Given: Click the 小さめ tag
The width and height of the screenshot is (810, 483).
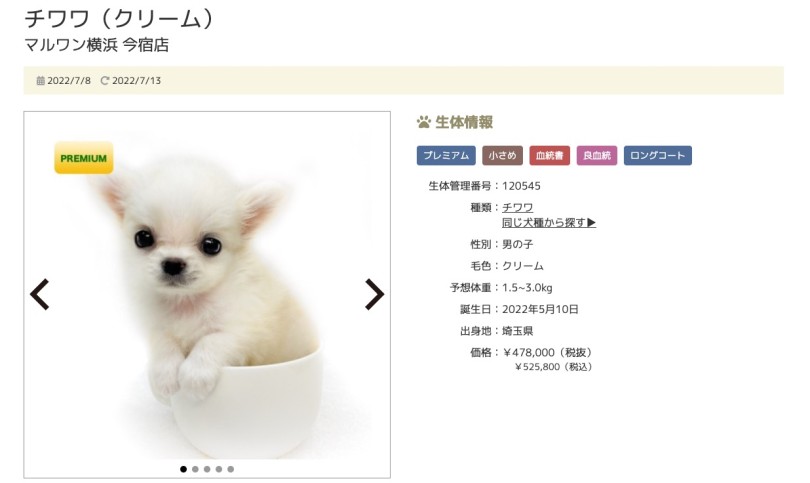Looking at the screenshot, I should [503, 155].
